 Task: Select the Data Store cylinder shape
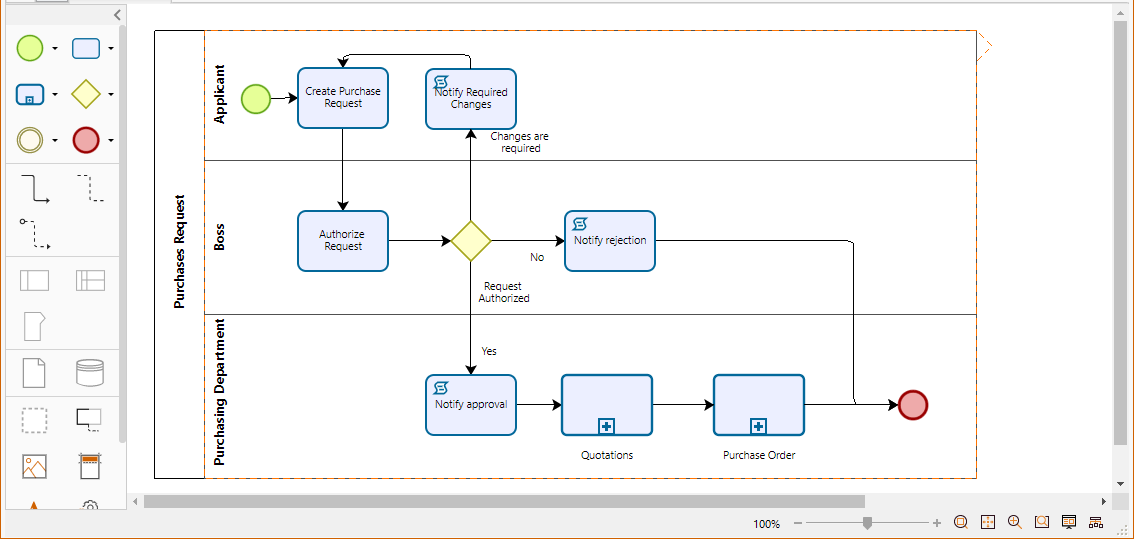(90, 373)
